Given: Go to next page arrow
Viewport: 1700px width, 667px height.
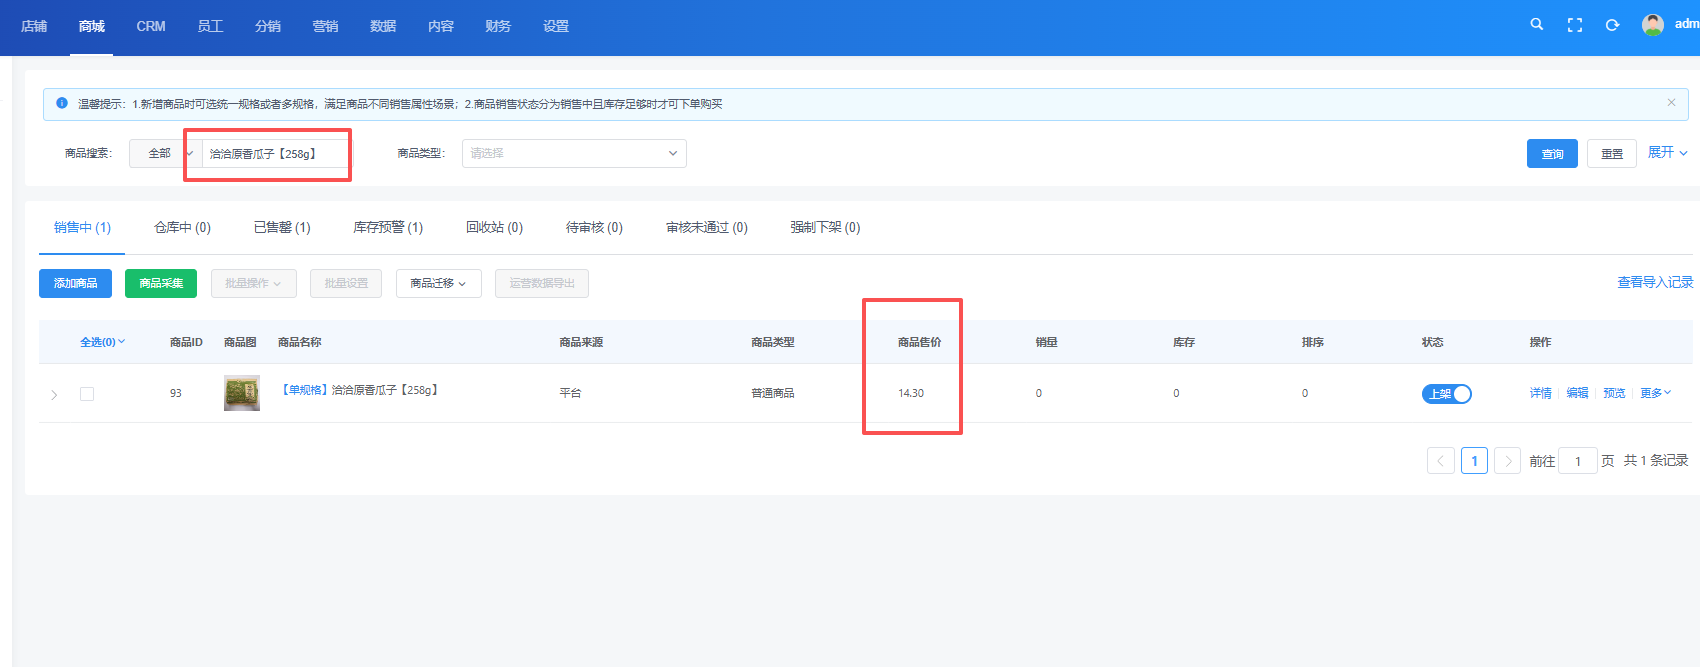Looking at the screenshot, I should pyautogui.click(x=1507, y=460).
